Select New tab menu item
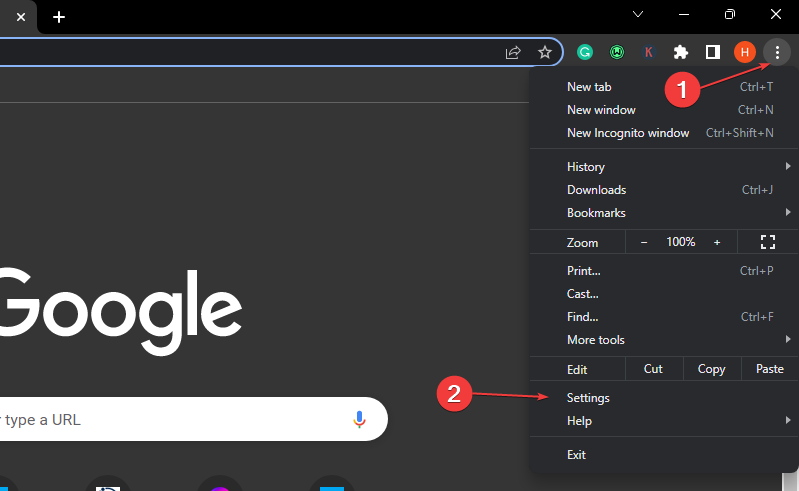This screenshot has height=491, width=799. coord(664,87)
